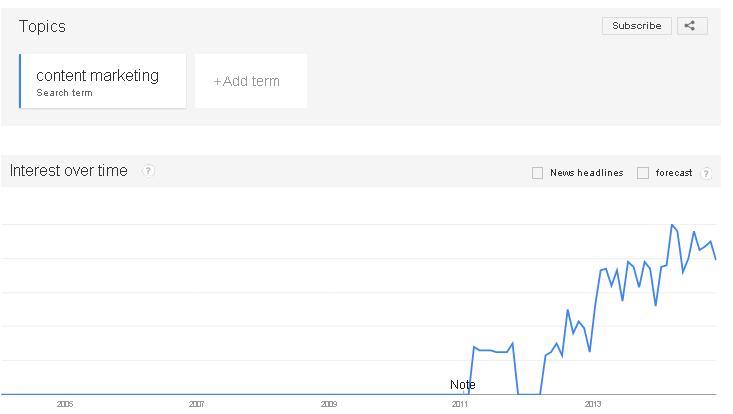Click the Note marker on the chart

point(462,384)
